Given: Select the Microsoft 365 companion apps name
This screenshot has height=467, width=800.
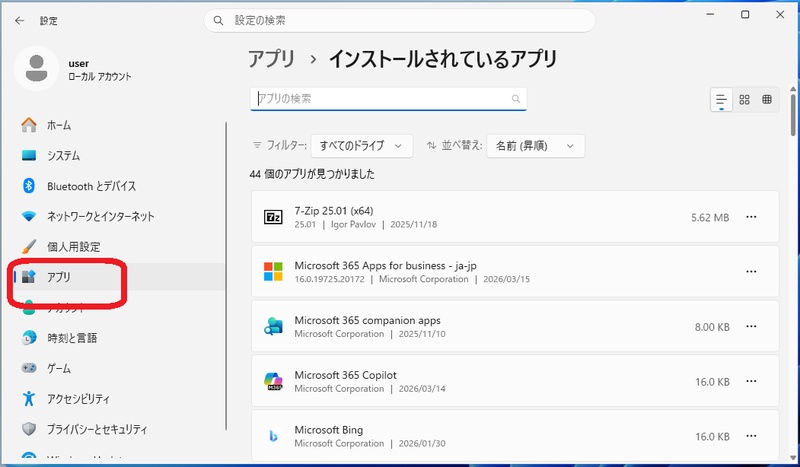Looking at the screenshot, I should pyautogui.click(x=367, y=321).
